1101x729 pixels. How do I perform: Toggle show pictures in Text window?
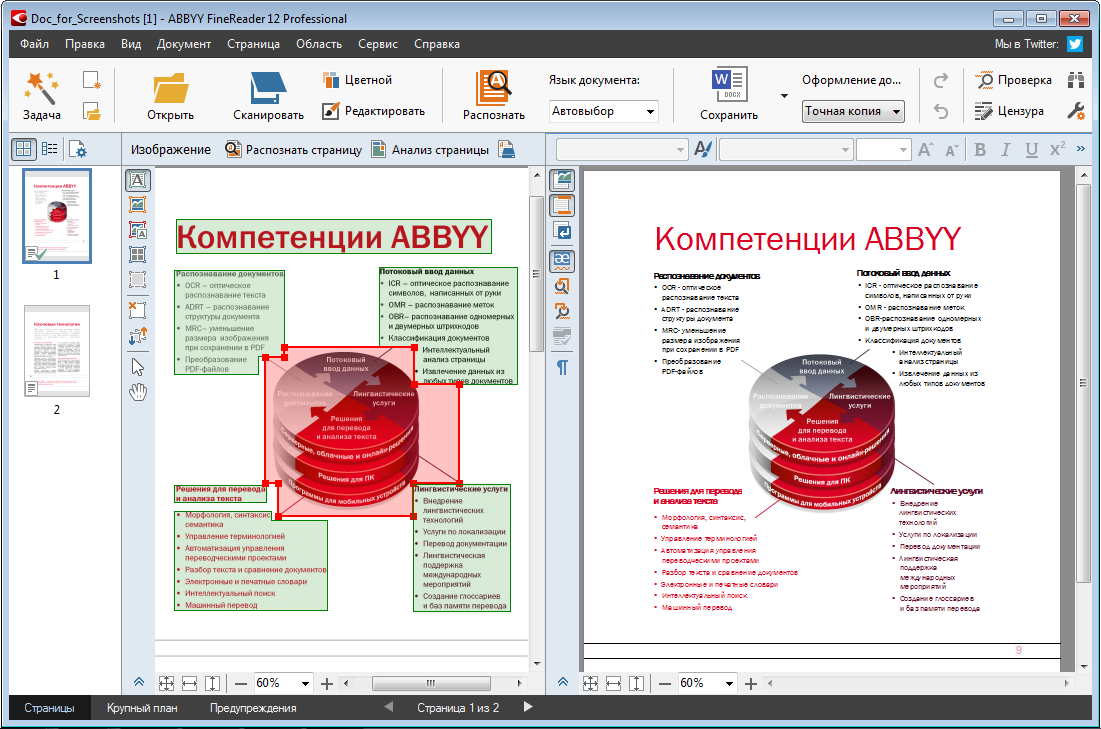pos(562,180)
